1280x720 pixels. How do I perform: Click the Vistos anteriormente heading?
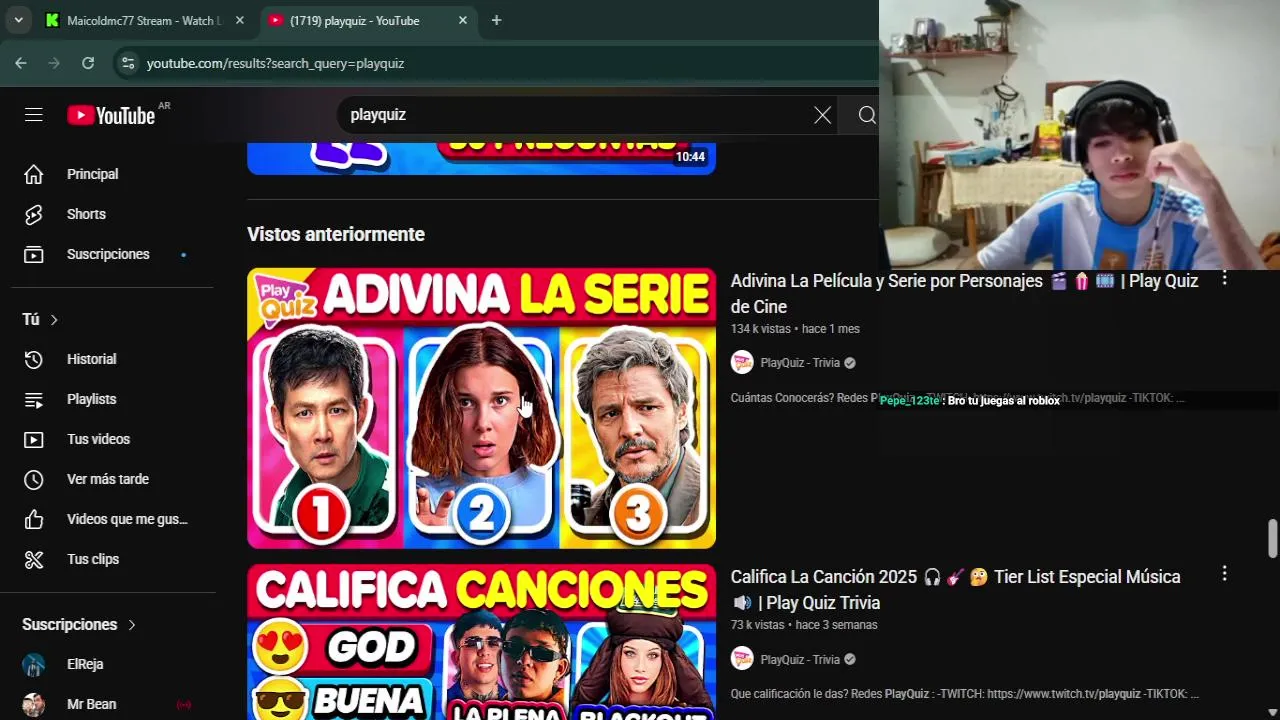[x=336, y=234]
